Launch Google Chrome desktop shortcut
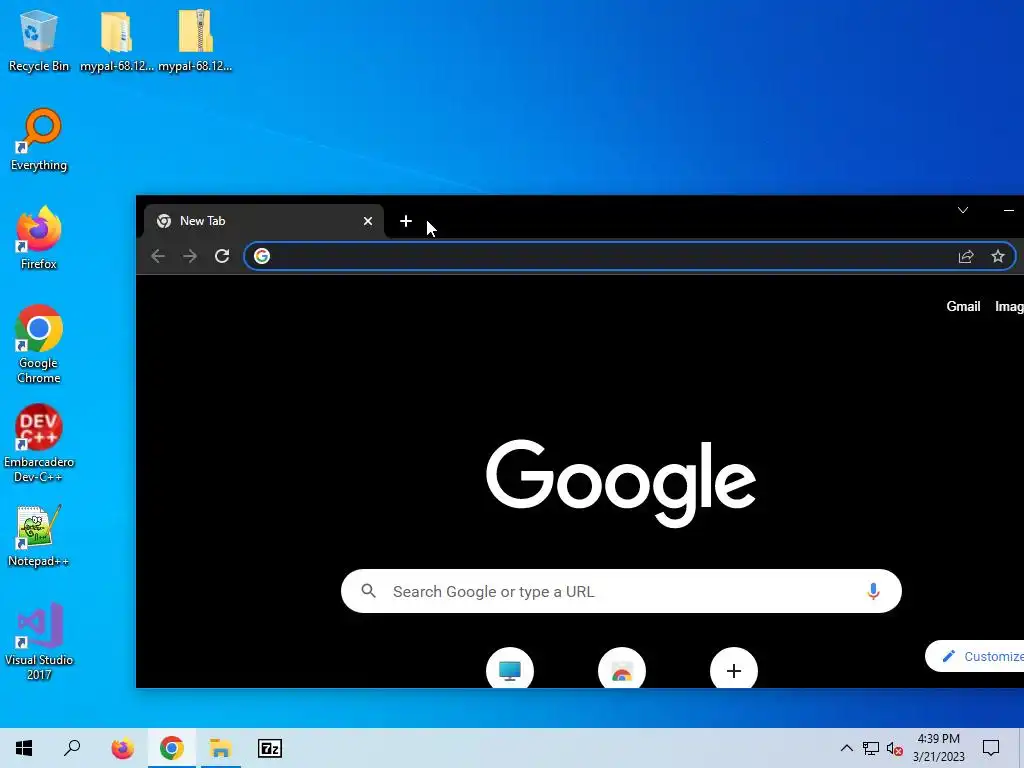 [39, 344]
